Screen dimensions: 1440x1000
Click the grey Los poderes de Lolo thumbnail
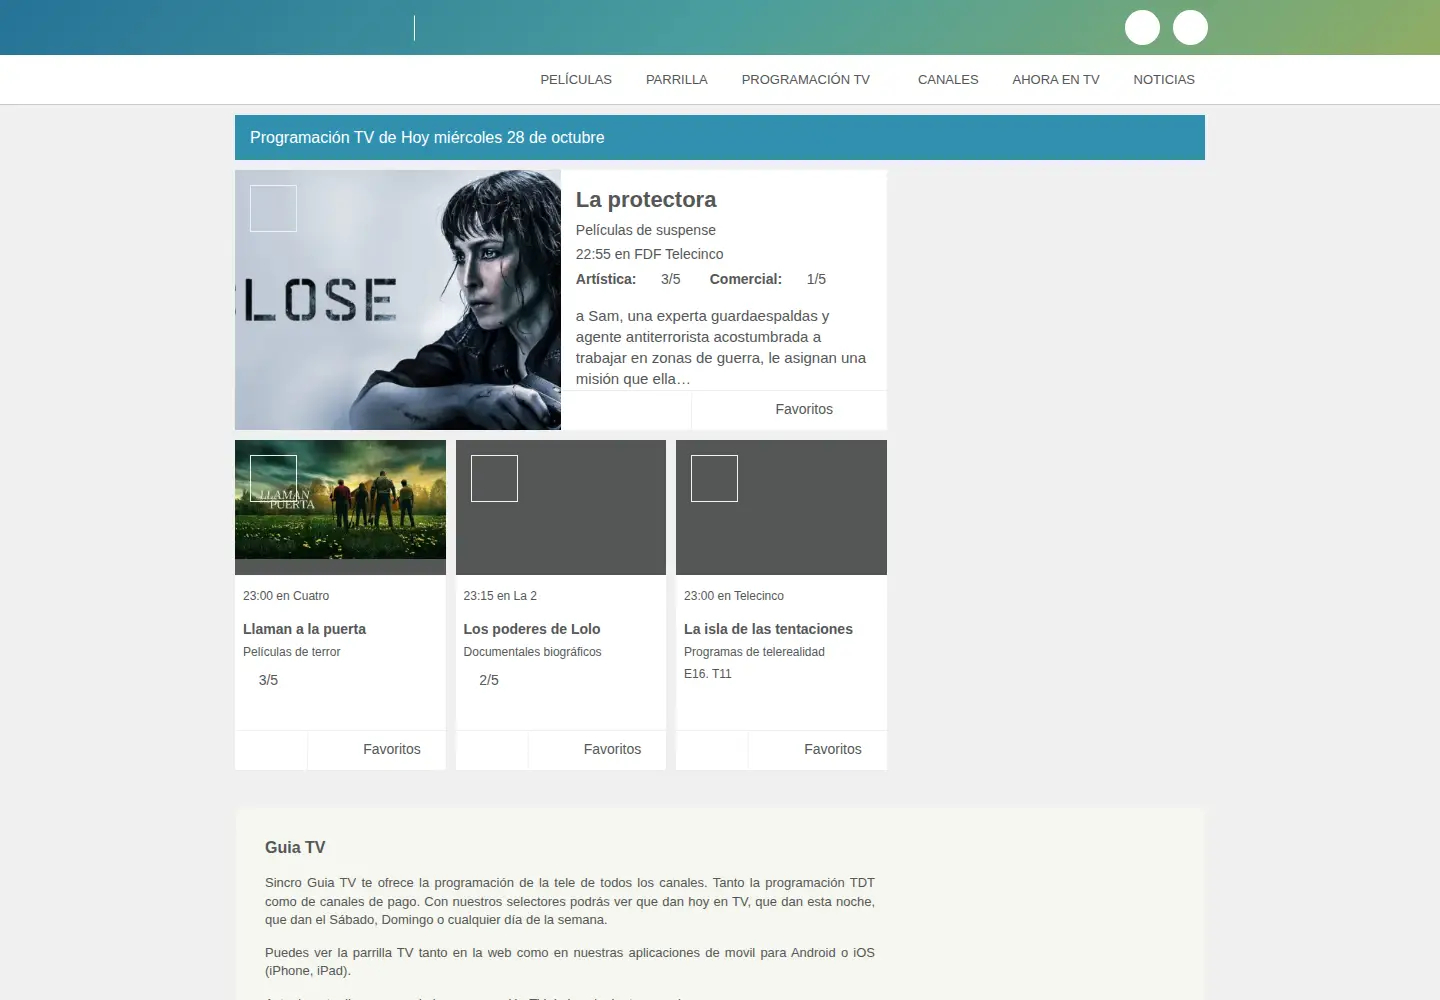pyautogui.click(x=561, y=507)
